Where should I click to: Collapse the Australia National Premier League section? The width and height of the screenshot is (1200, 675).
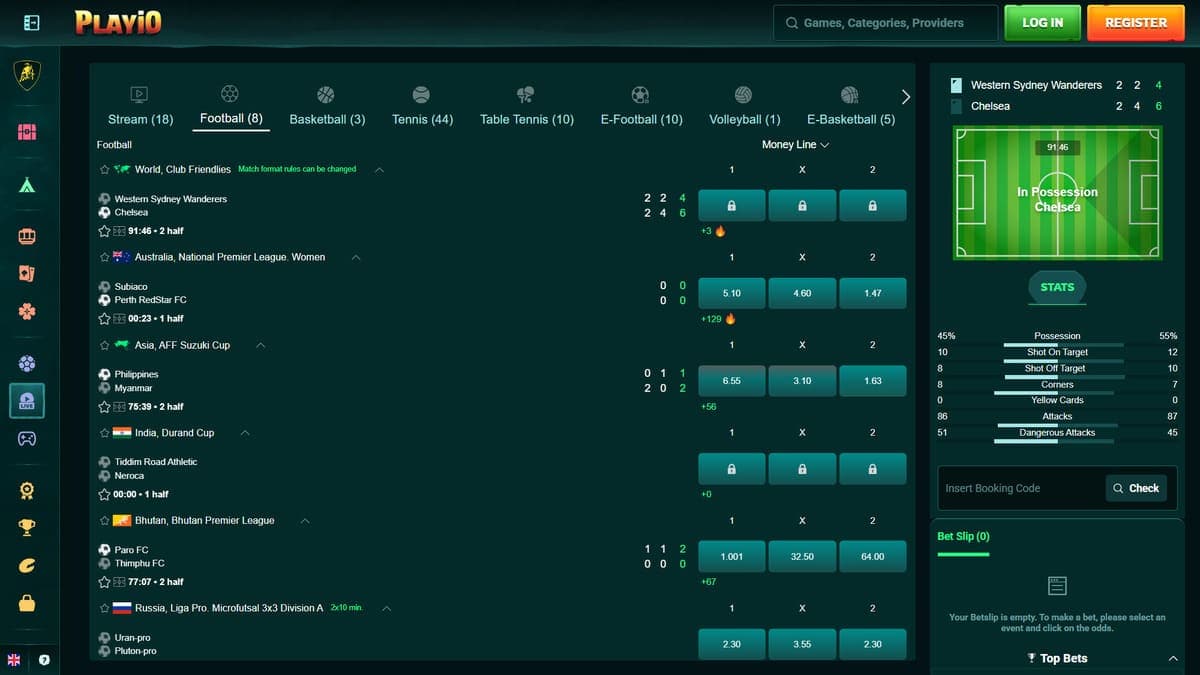click(356, 257)
